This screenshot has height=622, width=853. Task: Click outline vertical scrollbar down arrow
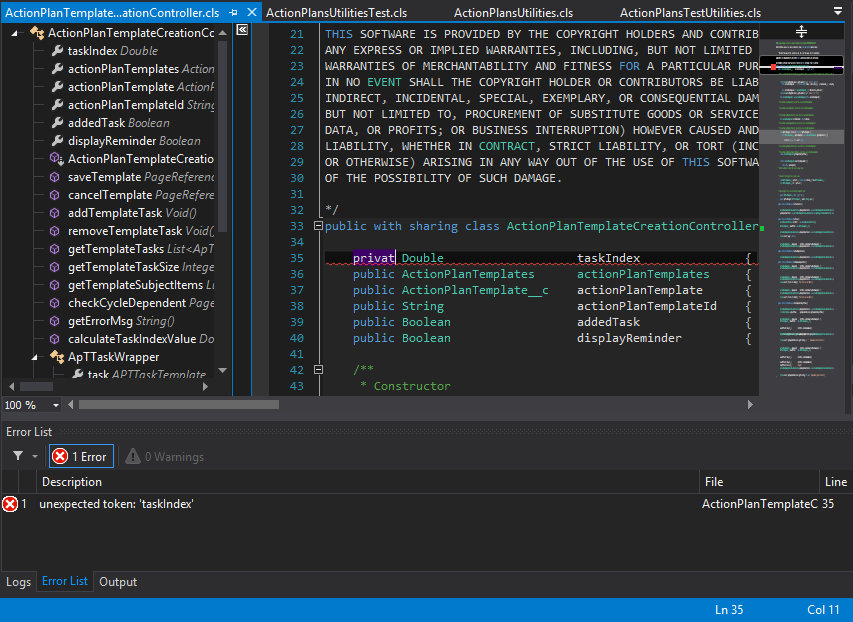point(222,370)
